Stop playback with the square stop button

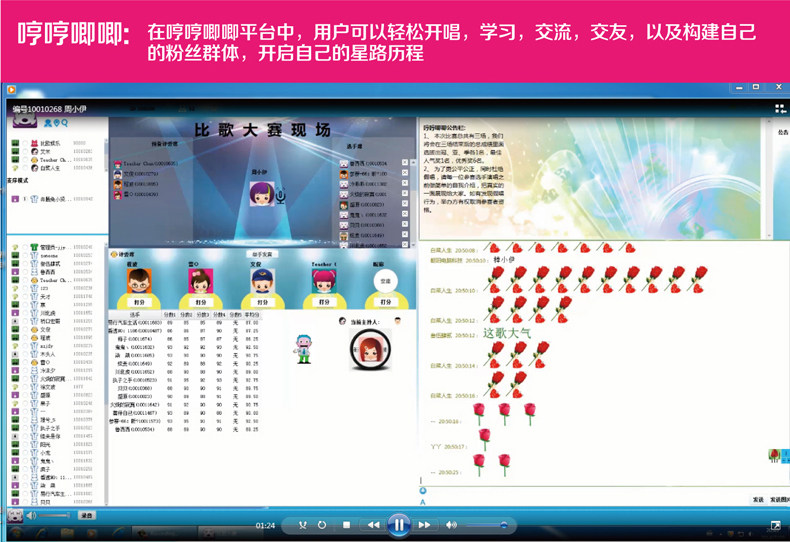(346, 525)
